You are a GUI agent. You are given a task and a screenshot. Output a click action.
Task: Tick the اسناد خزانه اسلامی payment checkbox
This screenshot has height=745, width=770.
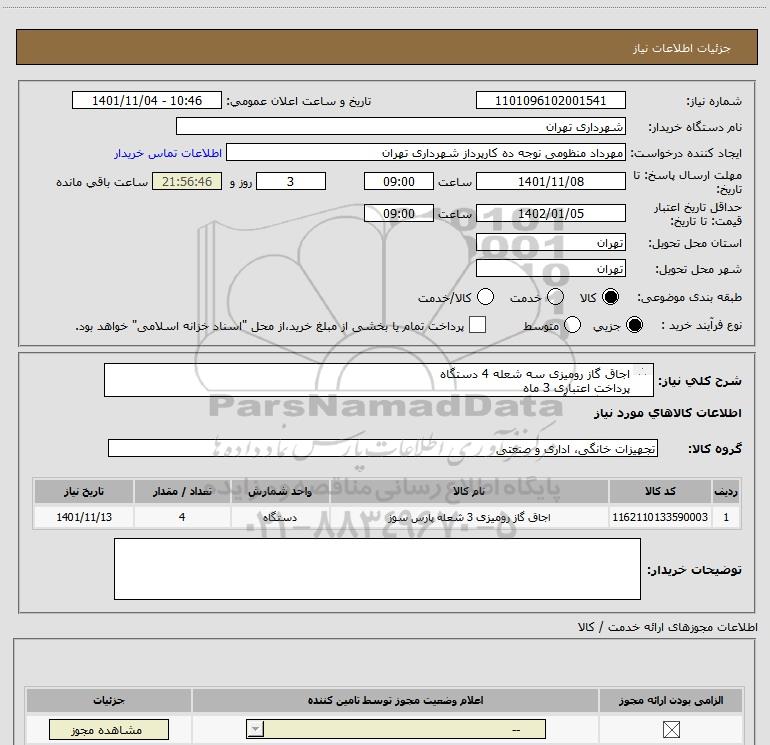[x=477, y=325]
